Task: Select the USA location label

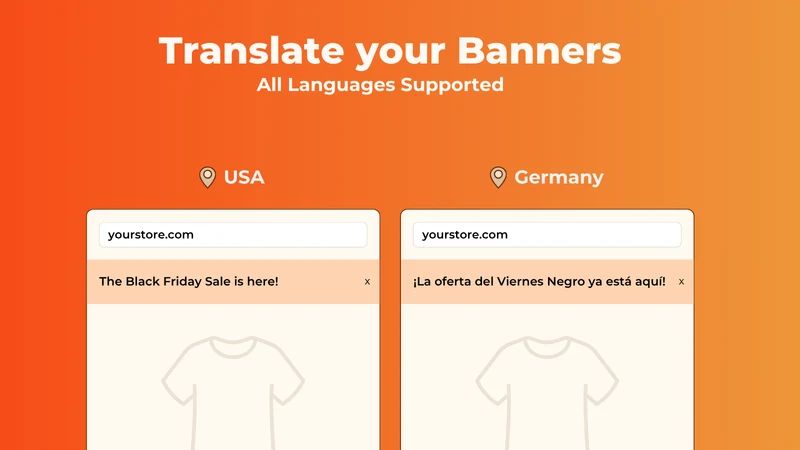Action: click(244, 177)
